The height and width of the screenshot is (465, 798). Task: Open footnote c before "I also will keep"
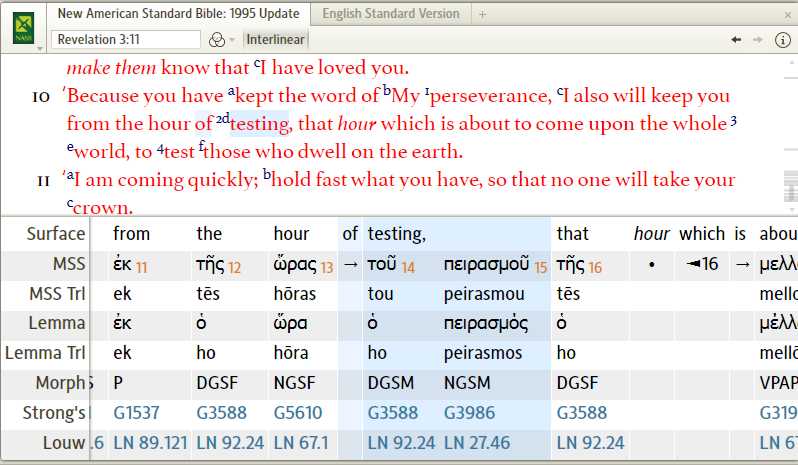pos(559,92)
